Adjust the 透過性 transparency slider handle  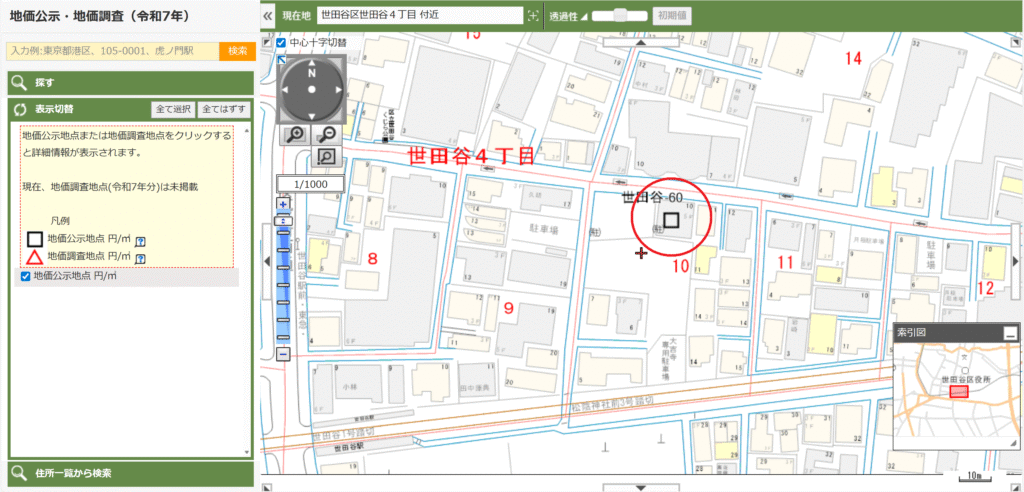pos(622,15)
